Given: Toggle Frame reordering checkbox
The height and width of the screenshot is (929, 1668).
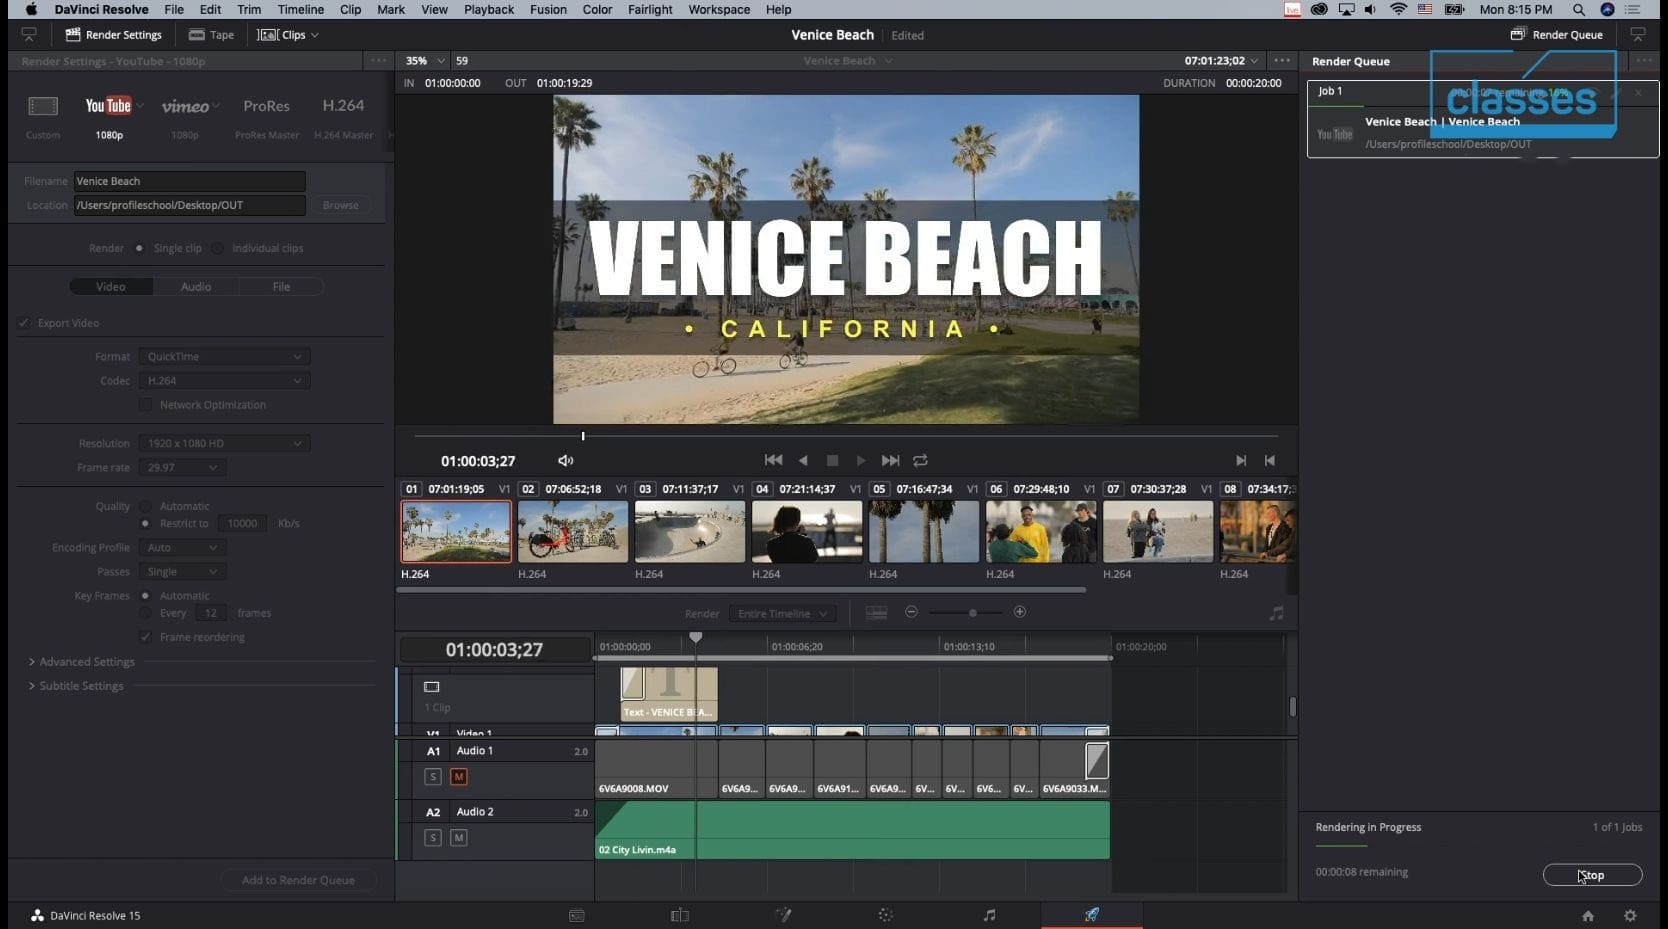Looking at the screenshot, I should point(146,637).
